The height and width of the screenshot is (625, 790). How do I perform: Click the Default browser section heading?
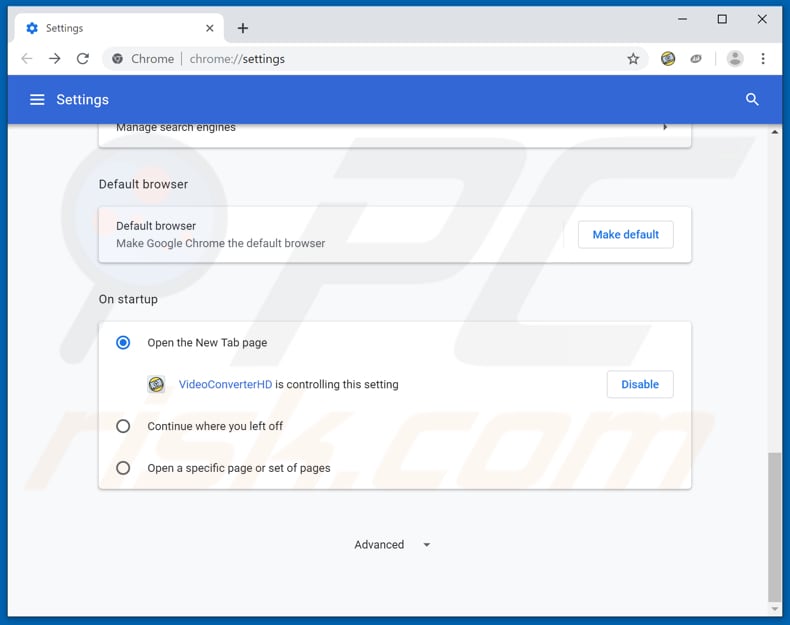click(x=144, y=184)
